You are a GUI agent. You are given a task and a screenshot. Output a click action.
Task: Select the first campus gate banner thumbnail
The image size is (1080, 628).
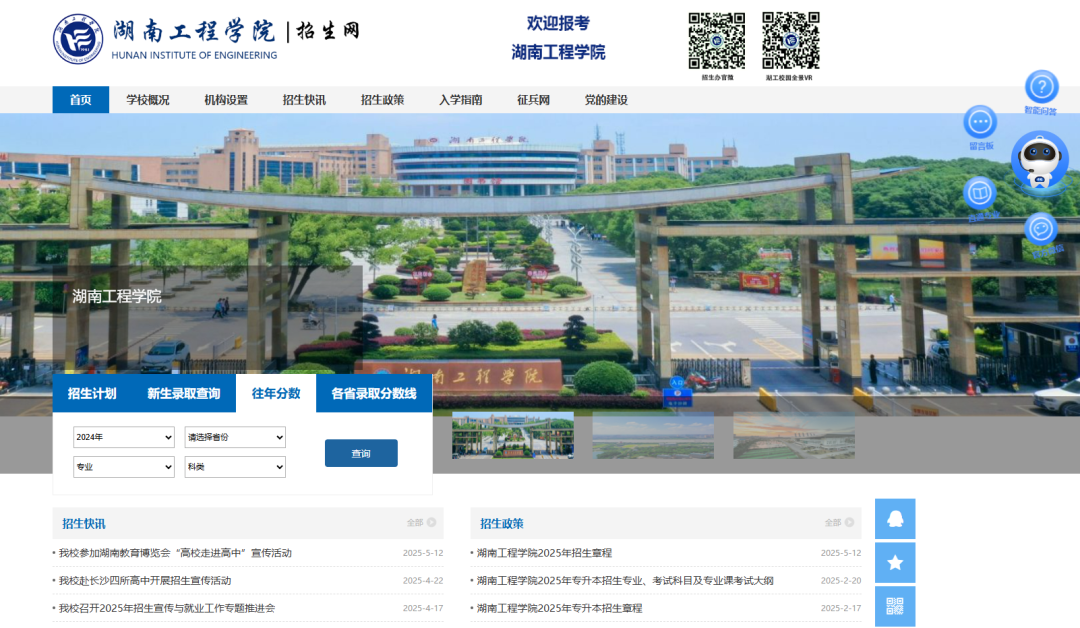point(513,435)
